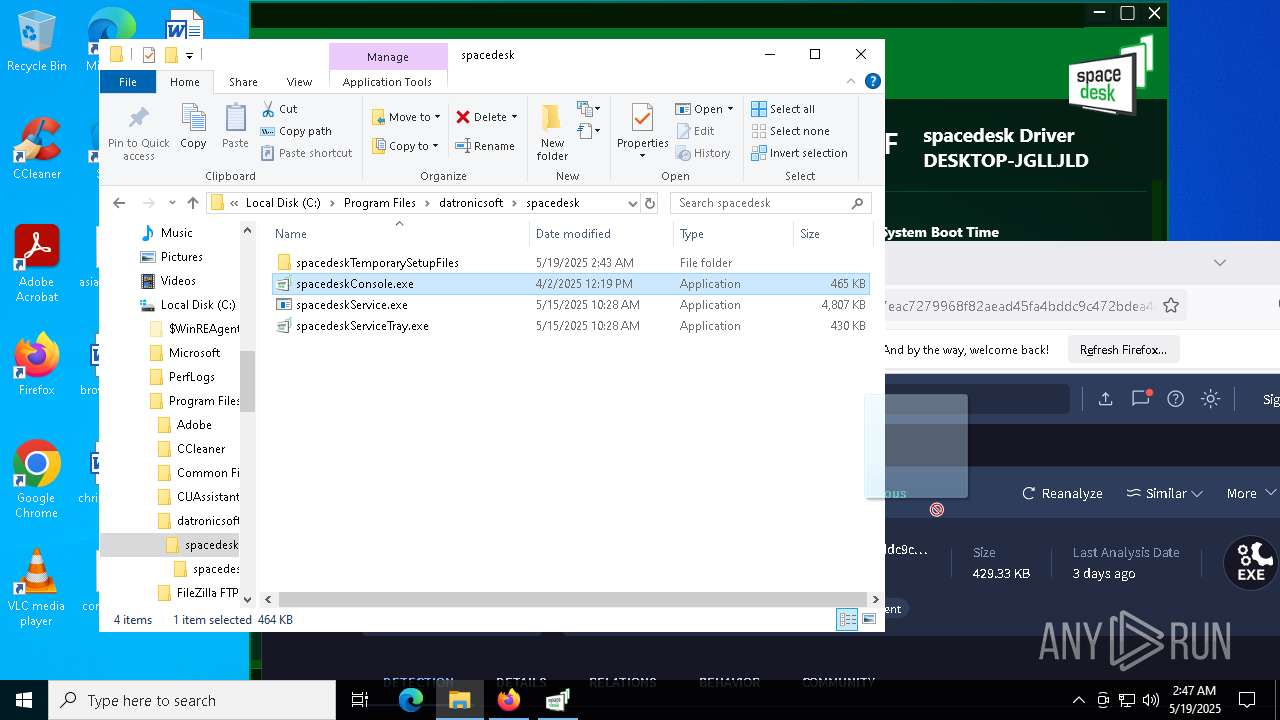The width and height of the screenshot is (1280, 720).
Task: Open Task View on taskbar
Action: [360, 700]
